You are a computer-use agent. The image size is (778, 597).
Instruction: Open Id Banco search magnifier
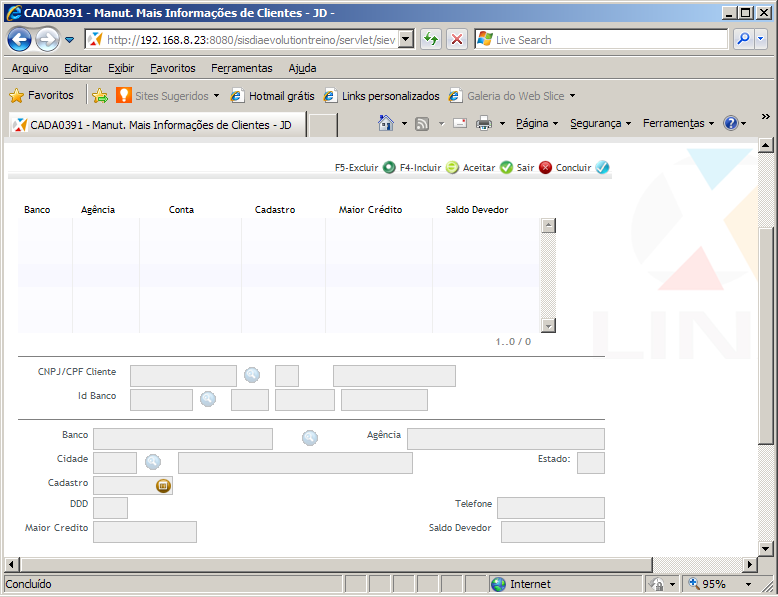[208, 398]
